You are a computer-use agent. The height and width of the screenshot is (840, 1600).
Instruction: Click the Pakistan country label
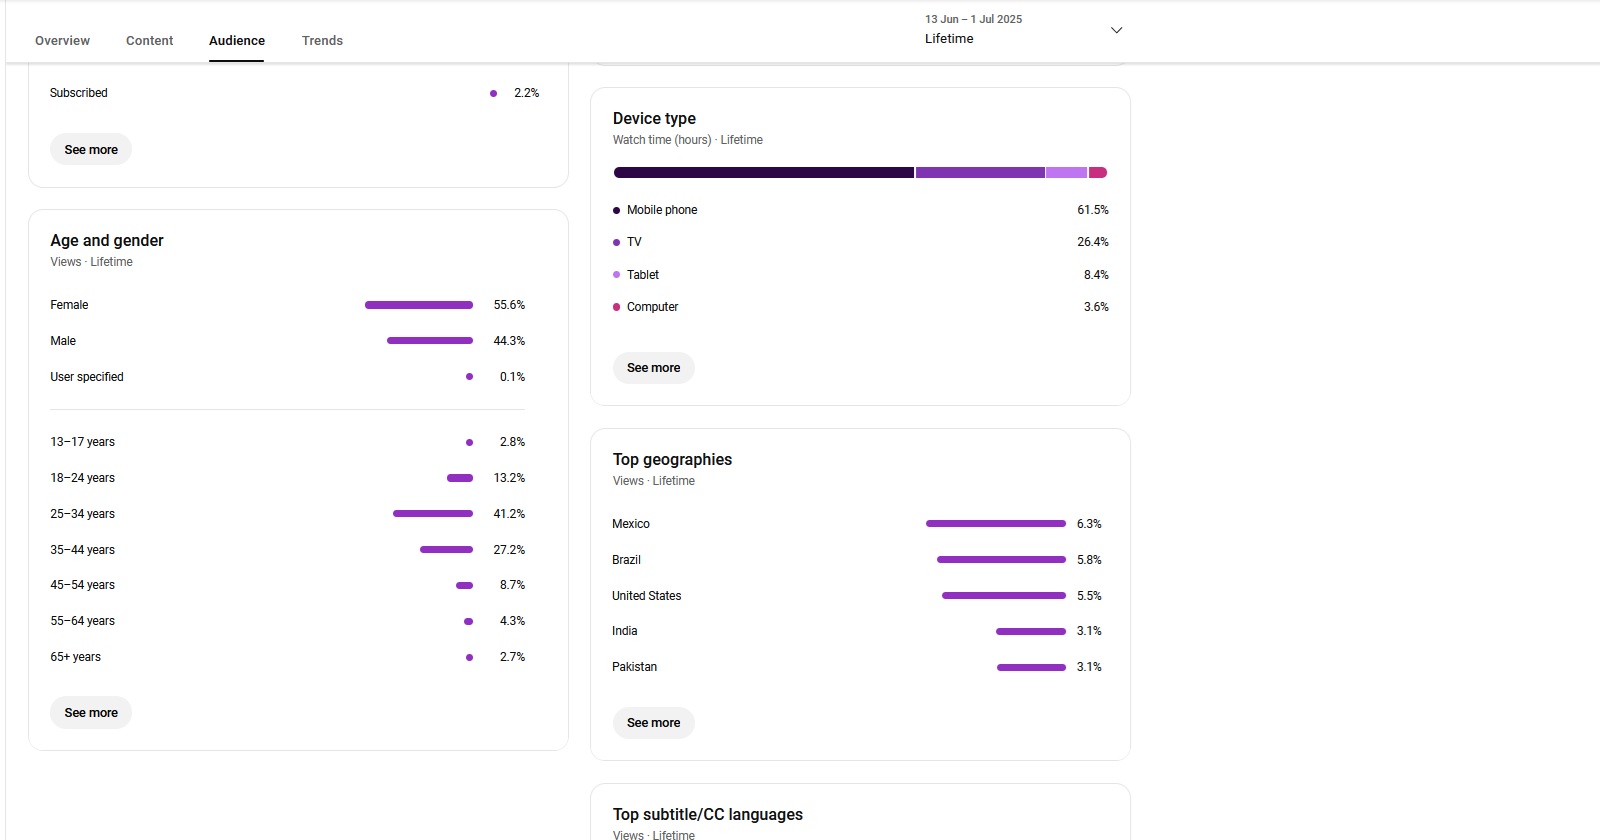635,667
